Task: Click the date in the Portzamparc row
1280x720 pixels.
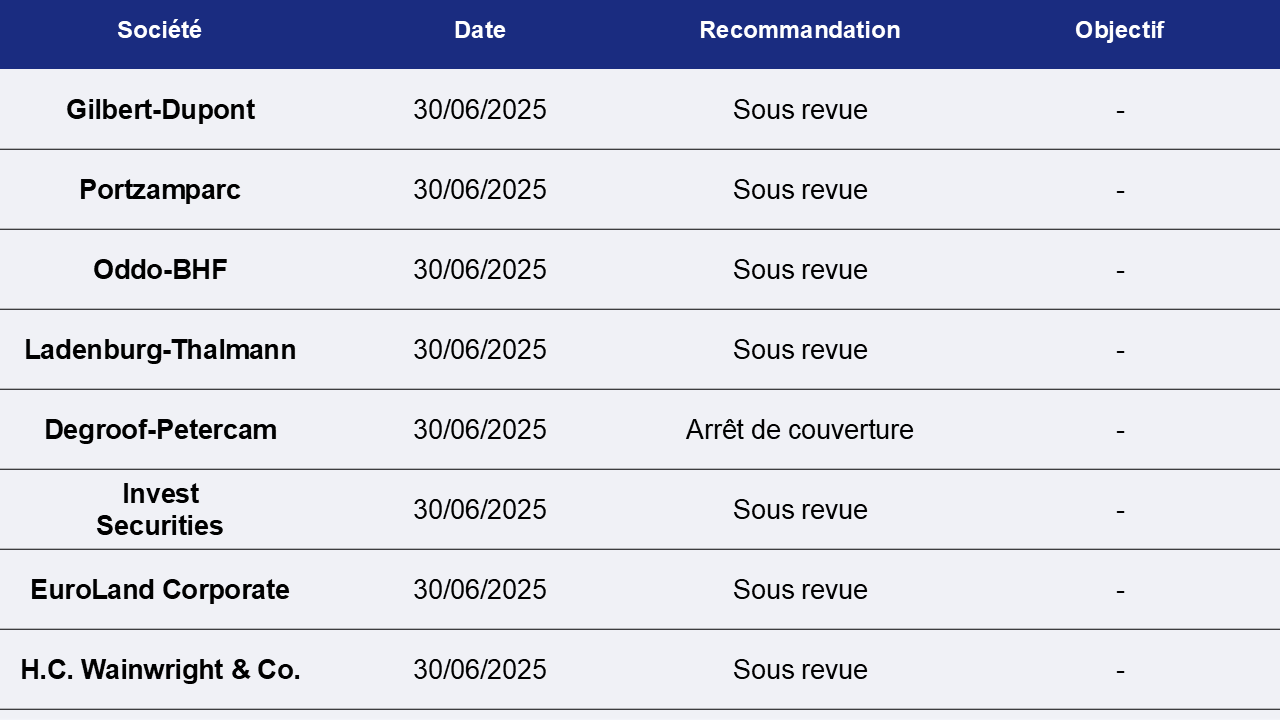Action: pyautogui.click(x=480, y=190)
